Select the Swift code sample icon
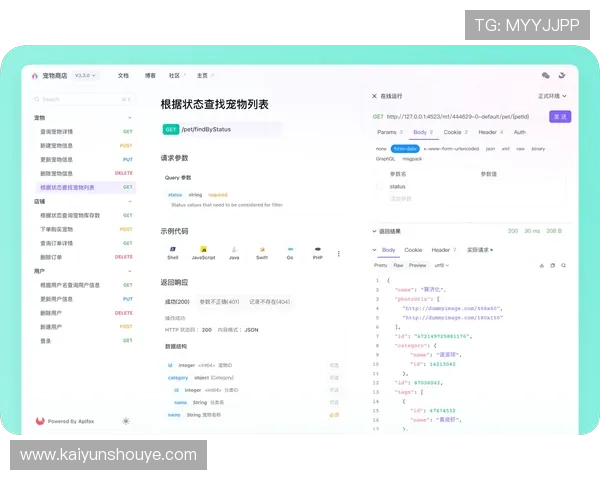The image size is (600, 480). click(262, 249)
